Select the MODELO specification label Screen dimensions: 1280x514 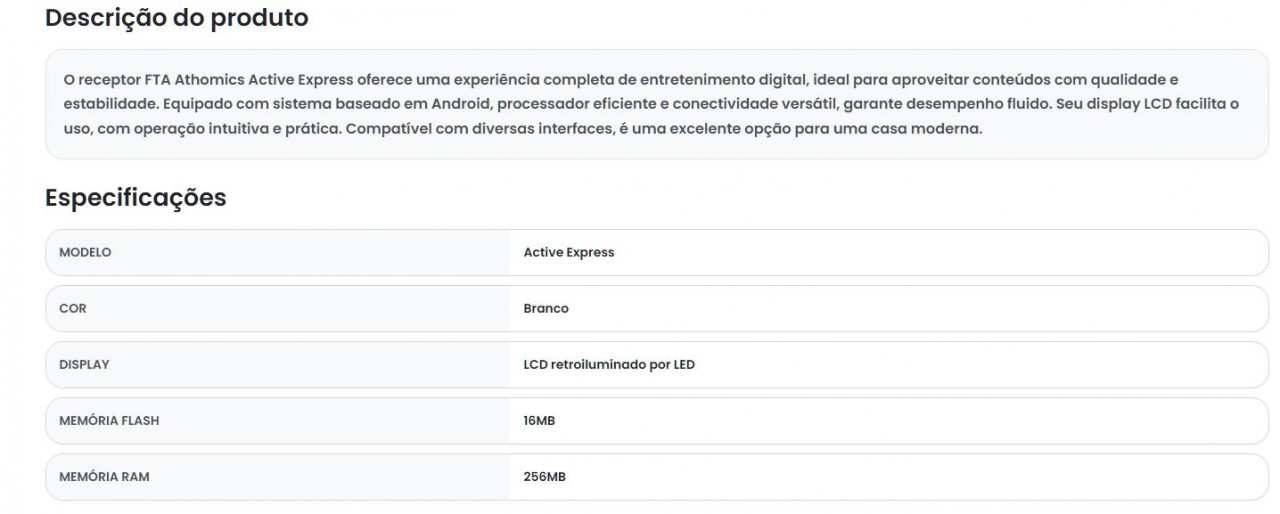point(85,252)
